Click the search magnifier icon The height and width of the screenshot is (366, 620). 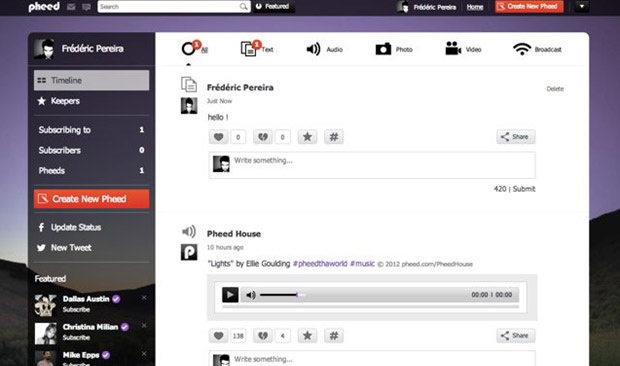click(244, 7)
